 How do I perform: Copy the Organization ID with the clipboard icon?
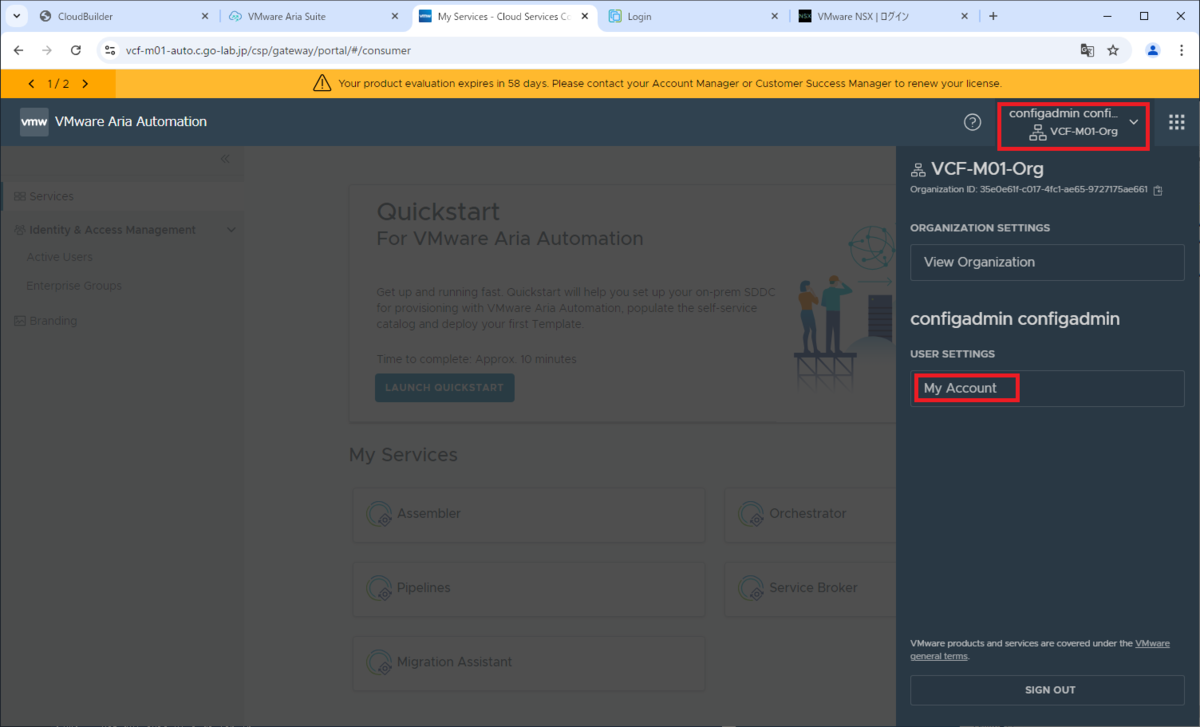1157,190
